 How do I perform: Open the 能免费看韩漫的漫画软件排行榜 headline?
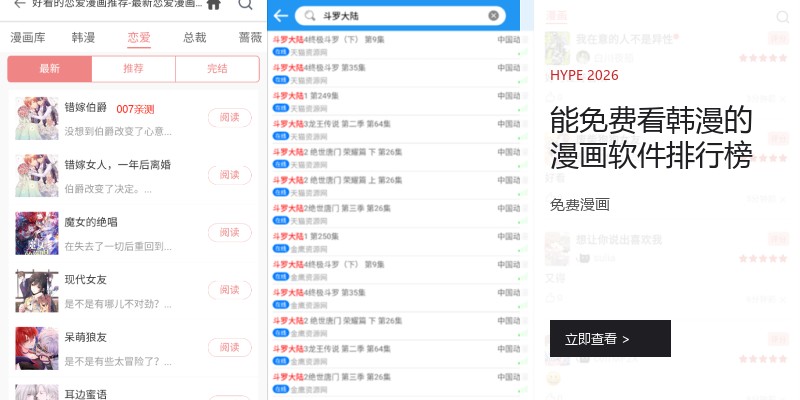652,137
